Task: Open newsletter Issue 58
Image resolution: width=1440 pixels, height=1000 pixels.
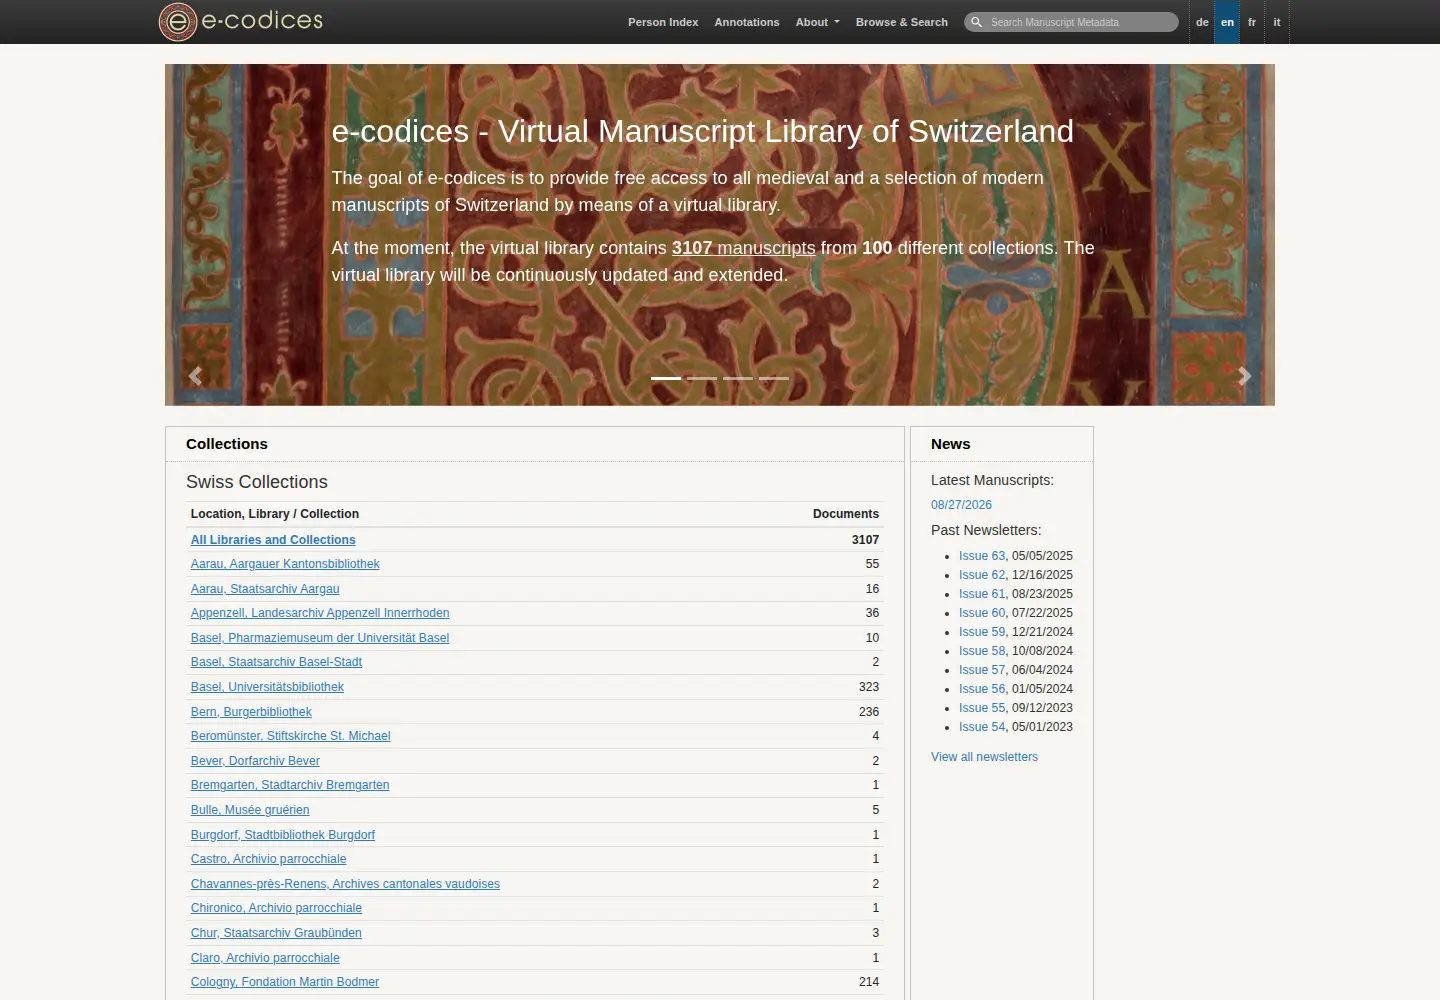Action: point(982,651)
